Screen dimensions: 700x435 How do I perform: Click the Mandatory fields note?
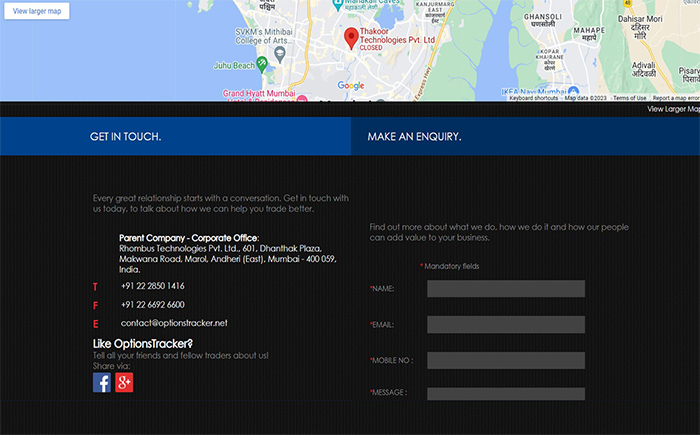pyautogui.click(x=450, y=266)
